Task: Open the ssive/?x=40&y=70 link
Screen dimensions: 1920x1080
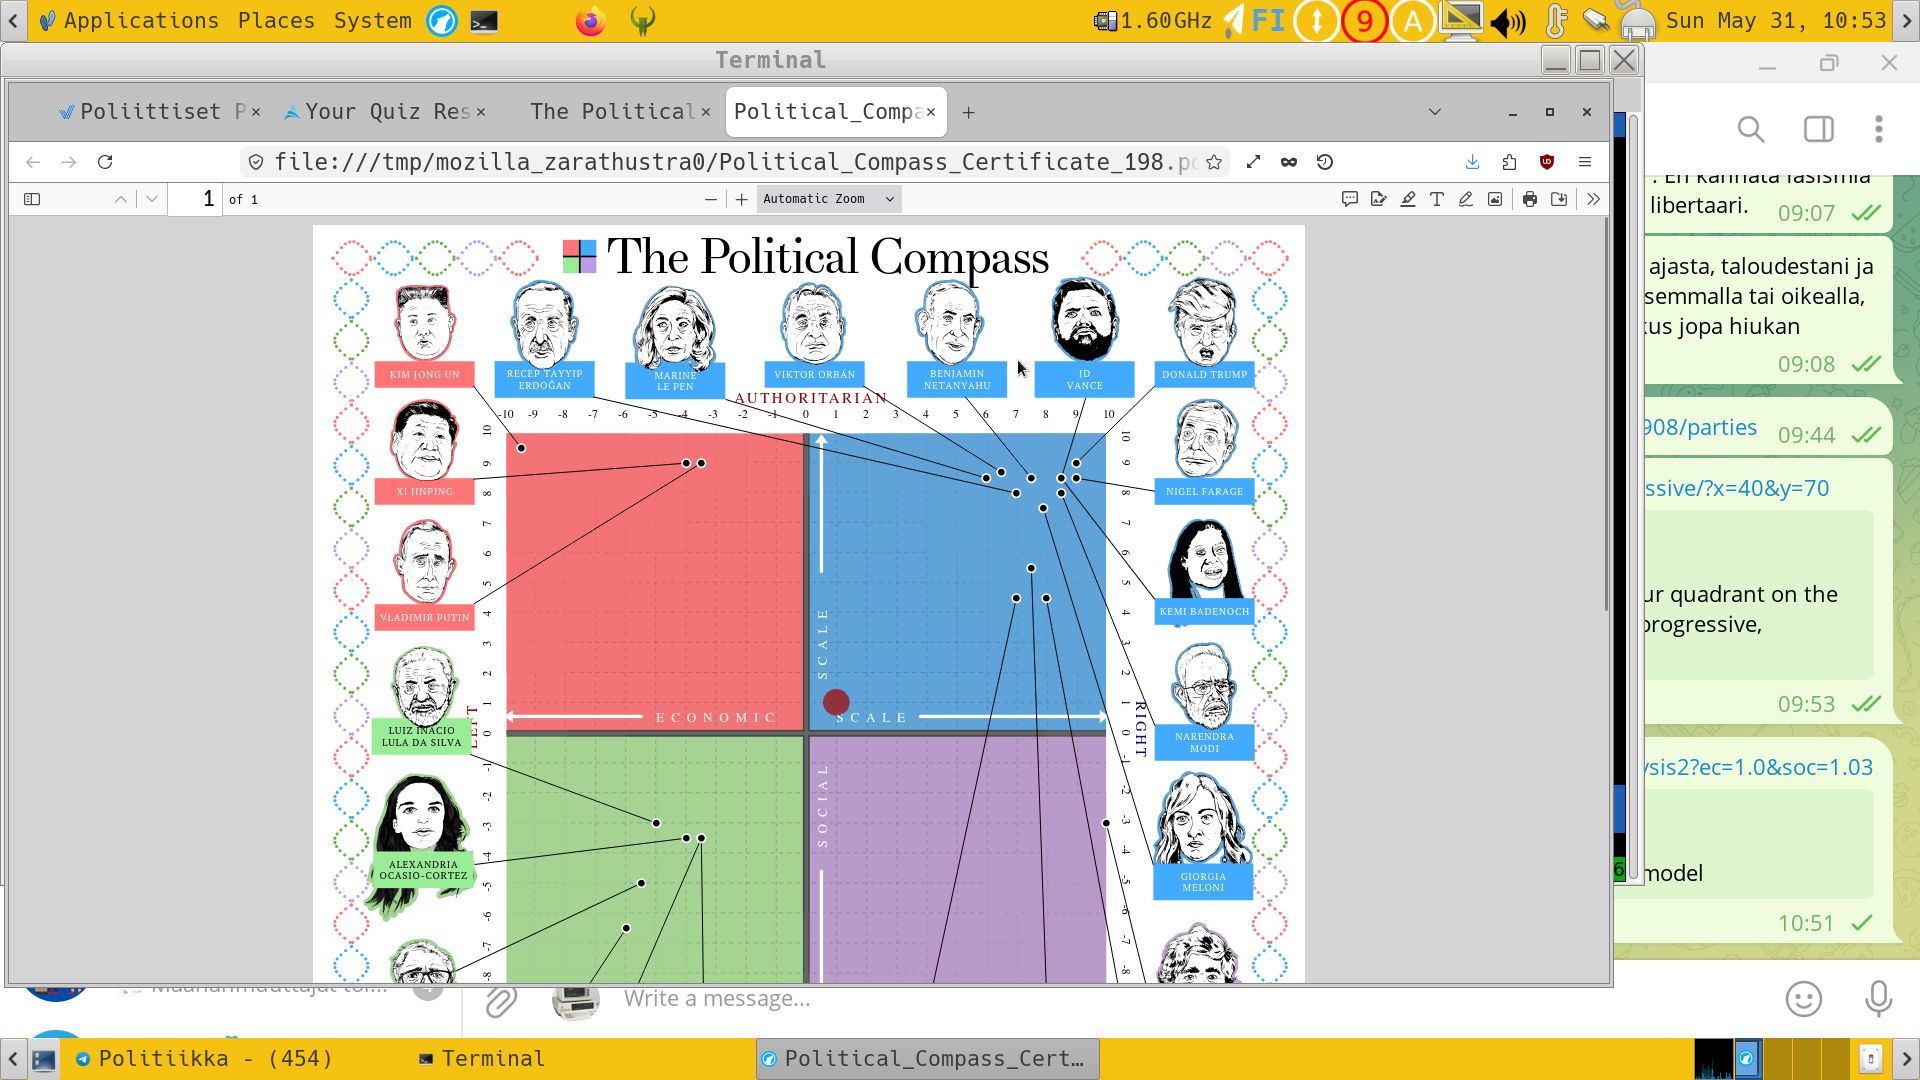Action: click(x=1737, y=489)
